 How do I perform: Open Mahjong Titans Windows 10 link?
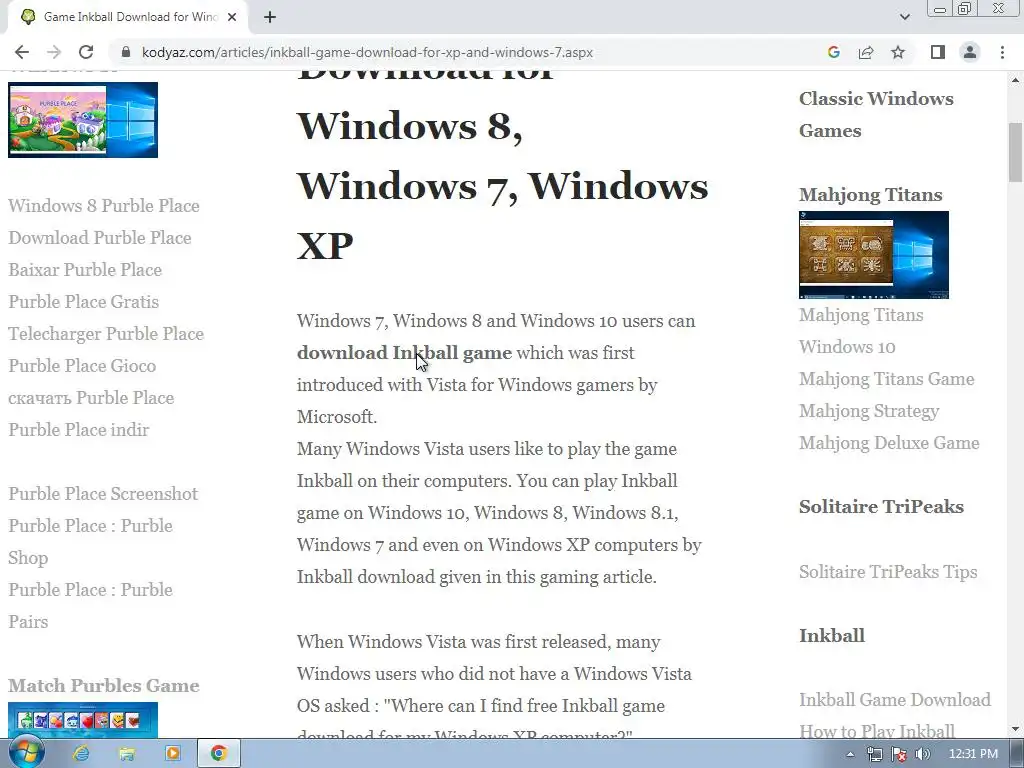pos(861,330)
